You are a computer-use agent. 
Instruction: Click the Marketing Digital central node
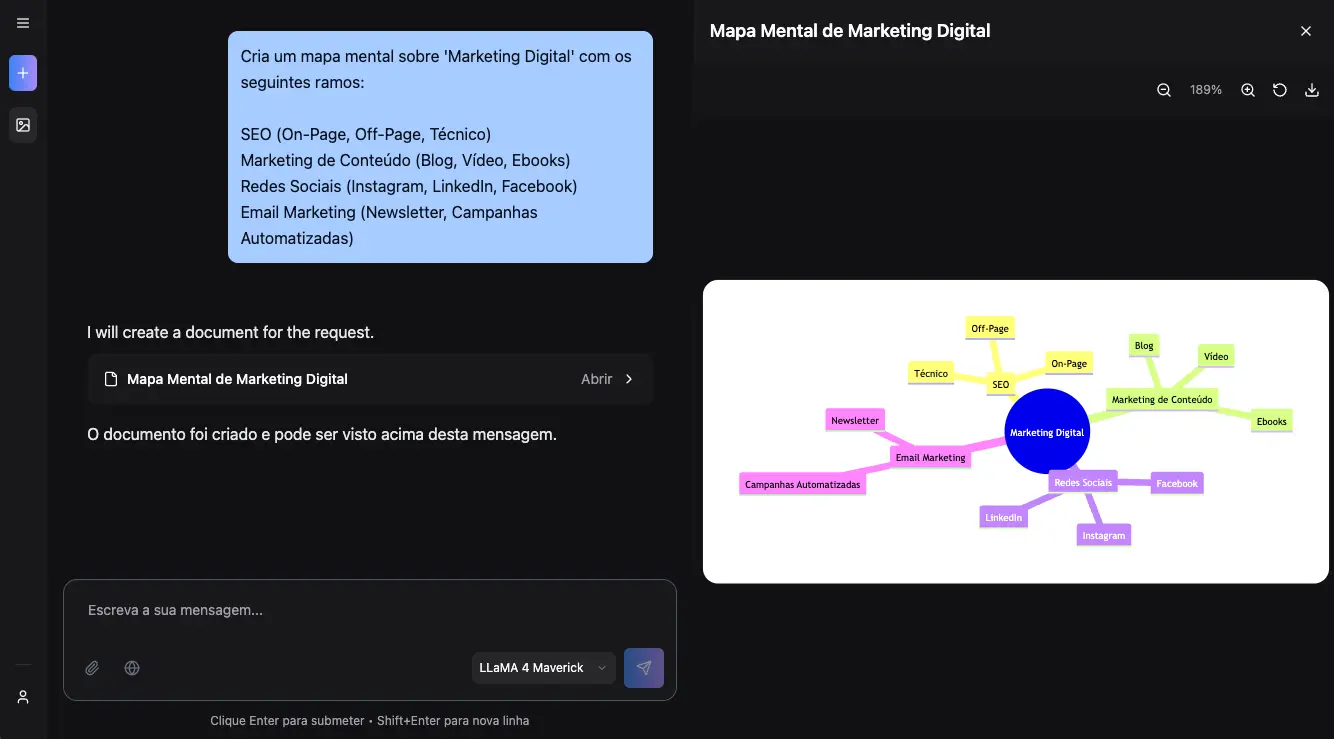1047,432
